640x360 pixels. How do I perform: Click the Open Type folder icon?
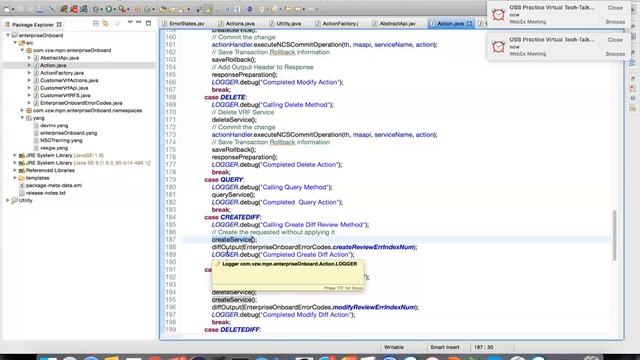[163, 9]
